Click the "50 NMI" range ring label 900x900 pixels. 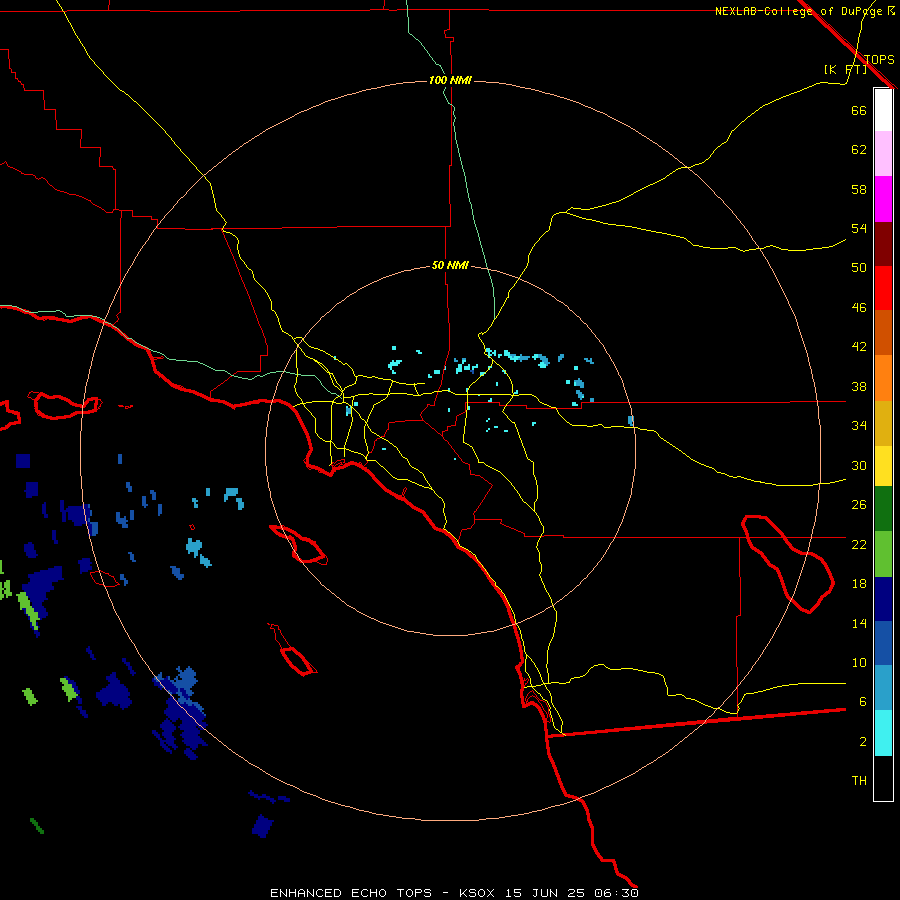tap(450, 265)
